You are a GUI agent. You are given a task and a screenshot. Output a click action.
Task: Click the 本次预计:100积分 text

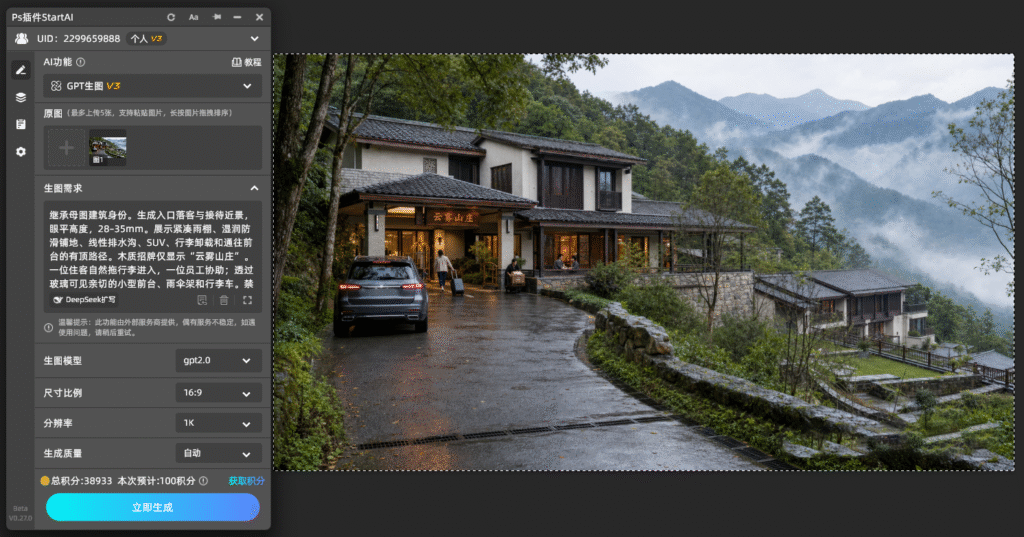(157, 481)
